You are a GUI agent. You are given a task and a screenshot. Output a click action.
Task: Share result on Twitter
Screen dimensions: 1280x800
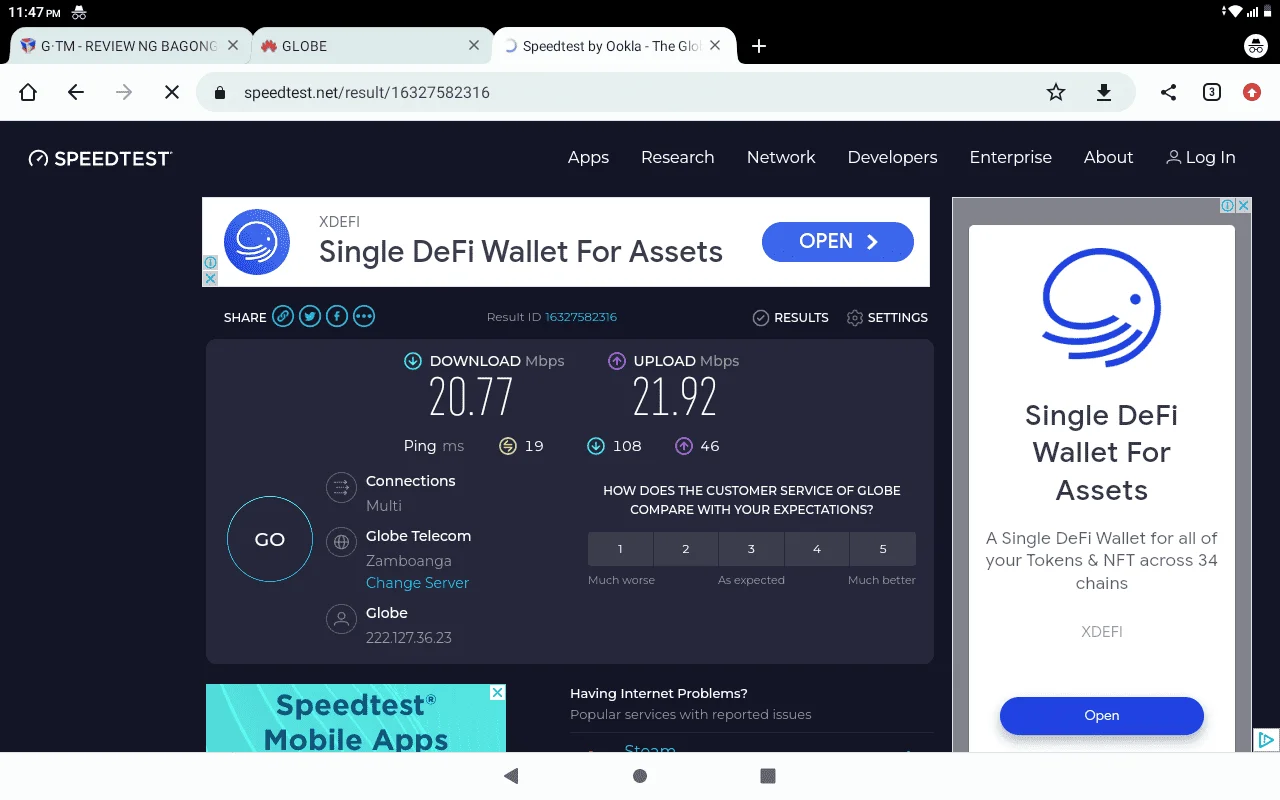310,317
